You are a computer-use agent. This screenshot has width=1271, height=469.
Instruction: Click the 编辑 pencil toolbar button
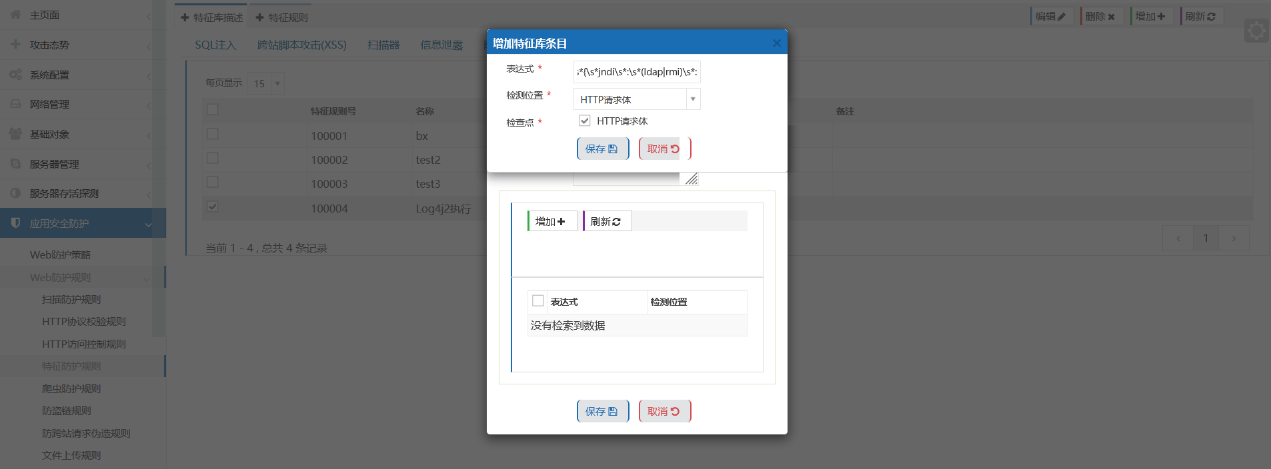tap(1051, 17)
